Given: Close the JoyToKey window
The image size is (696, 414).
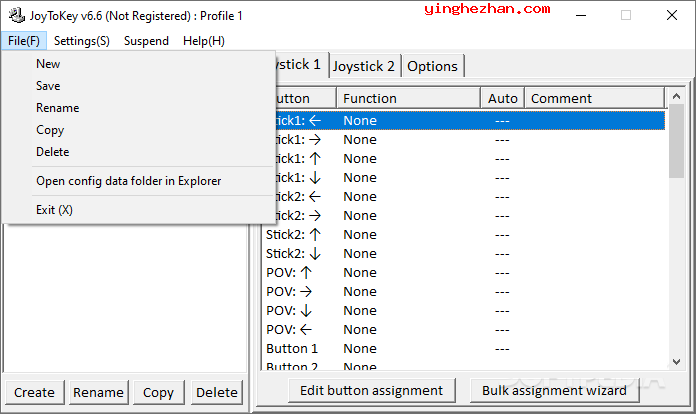Looking at the screenshot, I should tap(672, 16).
